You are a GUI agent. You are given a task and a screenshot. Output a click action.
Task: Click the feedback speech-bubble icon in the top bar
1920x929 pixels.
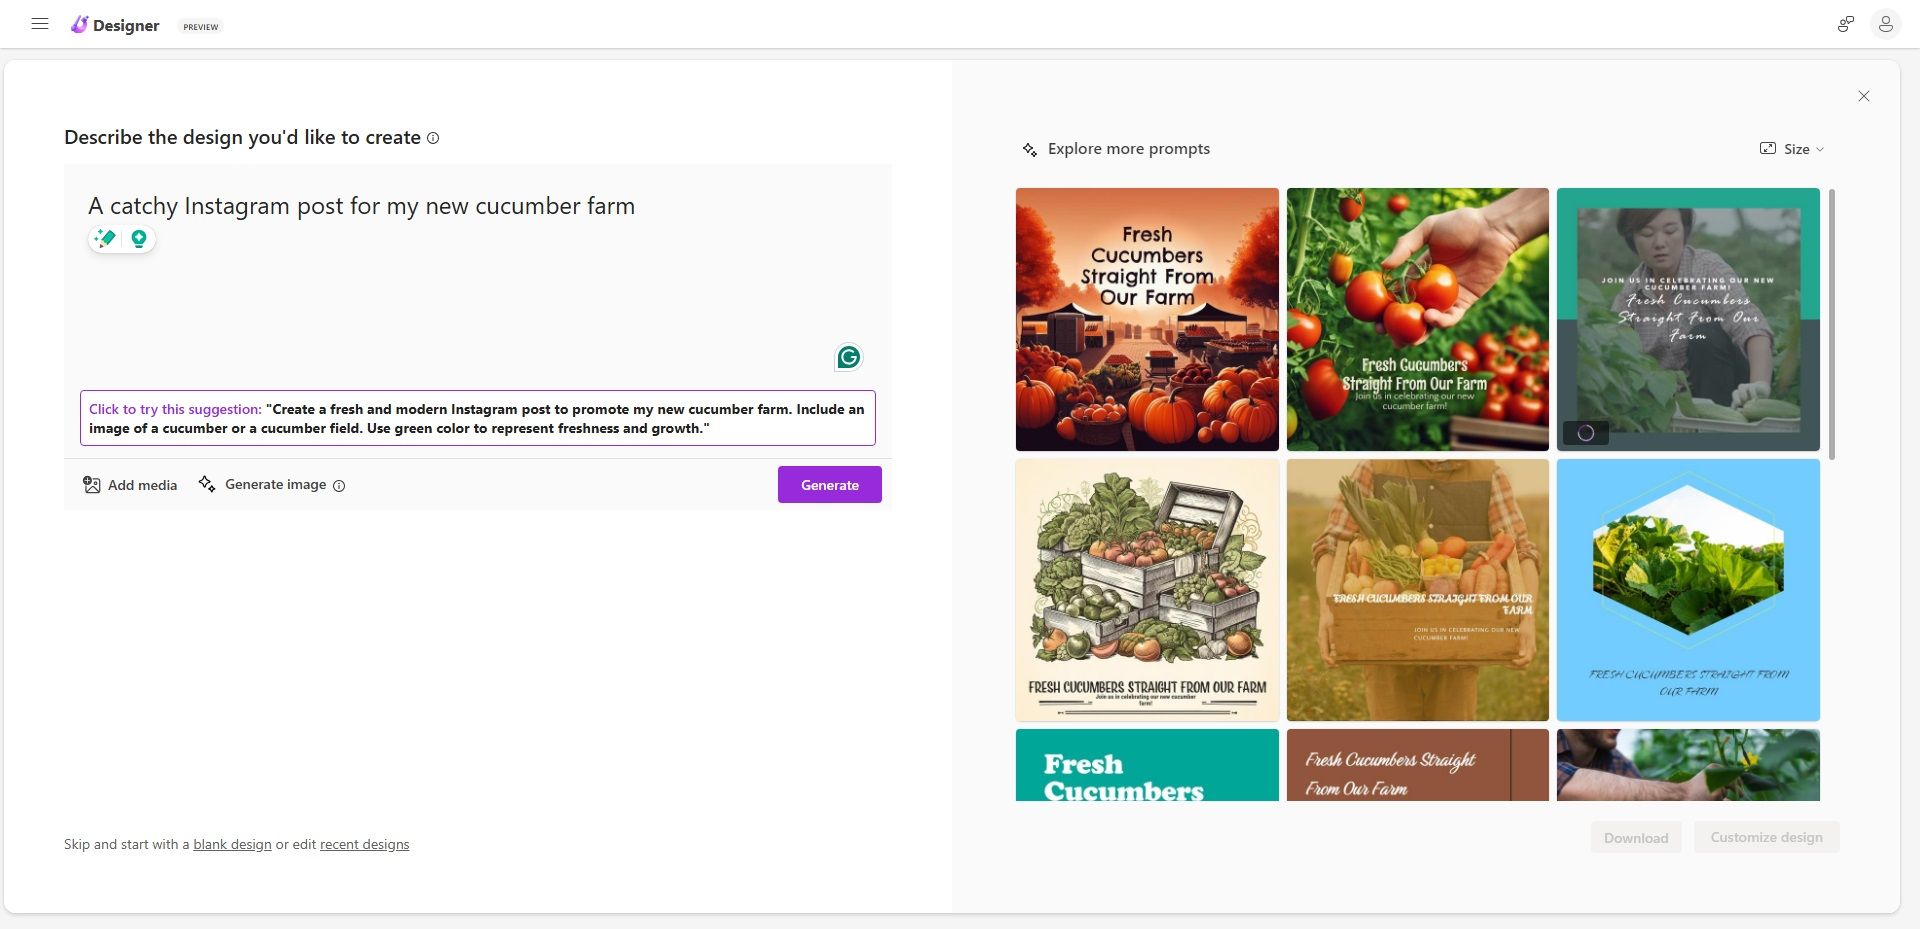[x=1845, y=24]
